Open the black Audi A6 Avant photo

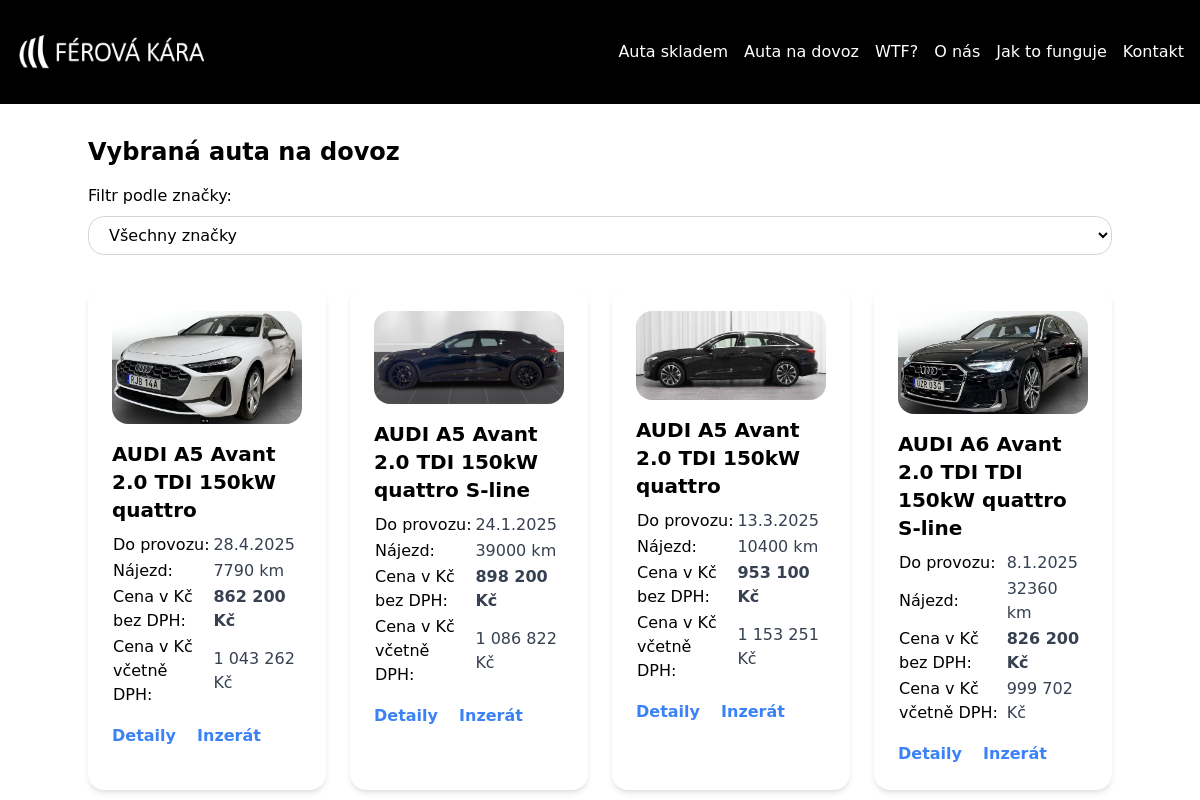point(993,362)
